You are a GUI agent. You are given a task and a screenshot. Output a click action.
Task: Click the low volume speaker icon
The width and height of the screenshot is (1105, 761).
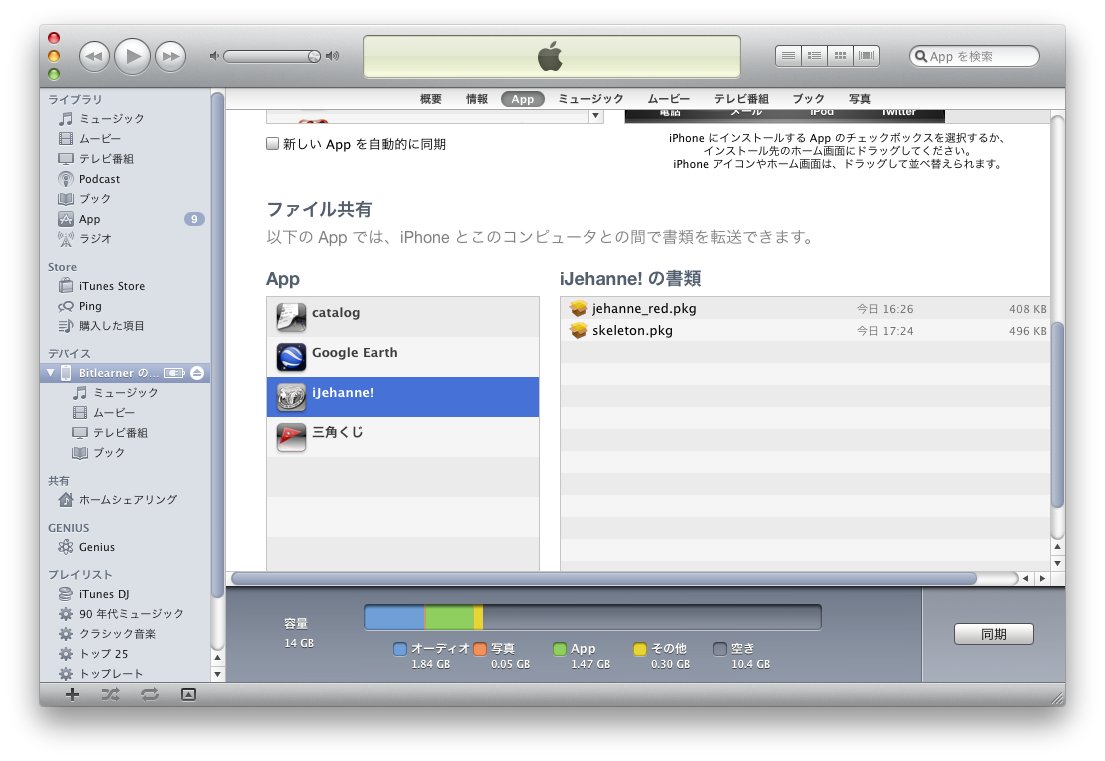pos(214,56)
